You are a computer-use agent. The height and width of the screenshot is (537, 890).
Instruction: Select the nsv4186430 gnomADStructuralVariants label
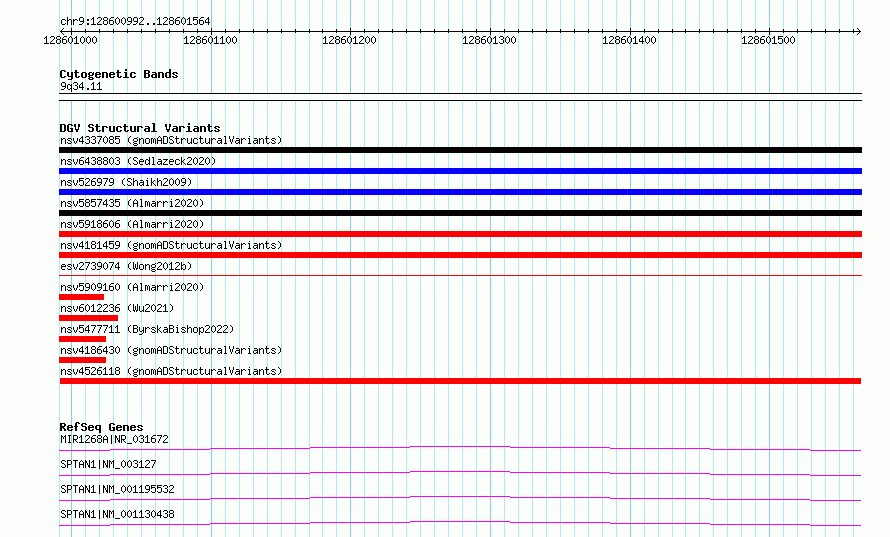(x=171, y=350)
